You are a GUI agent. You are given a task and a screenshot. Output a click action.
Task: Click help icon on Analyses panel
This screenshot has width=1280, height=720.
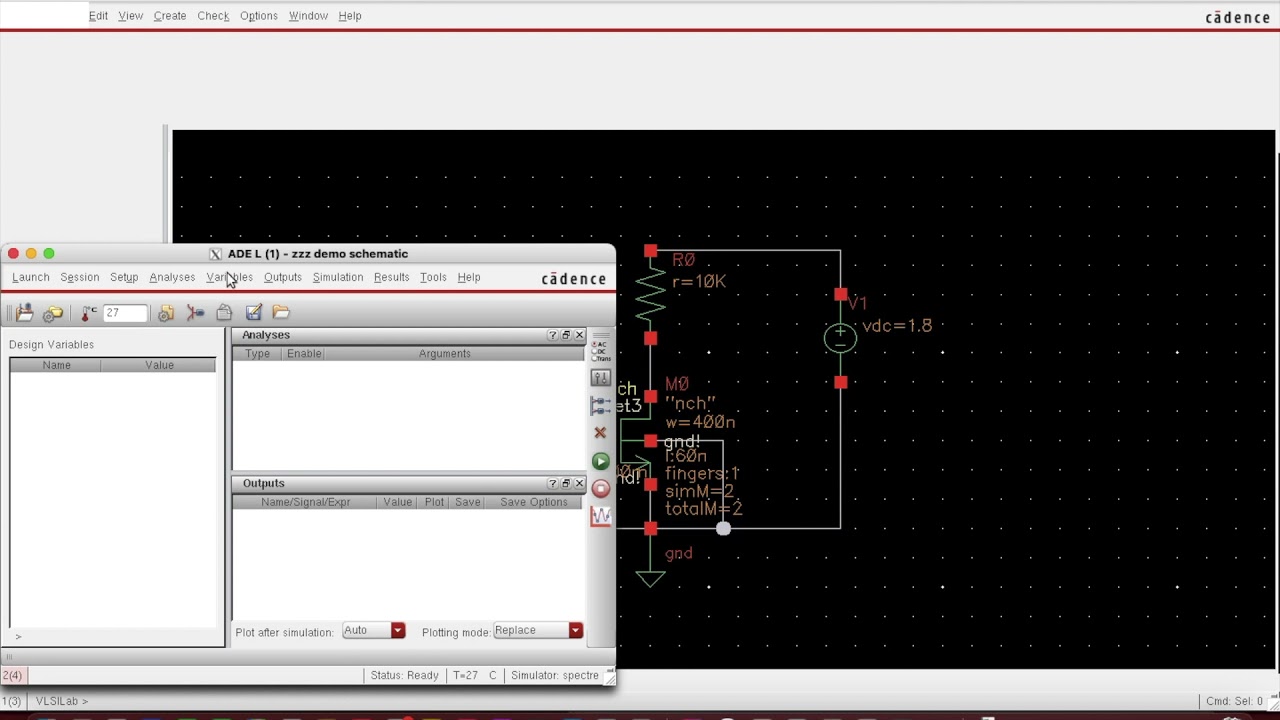(x=552, y=335)
